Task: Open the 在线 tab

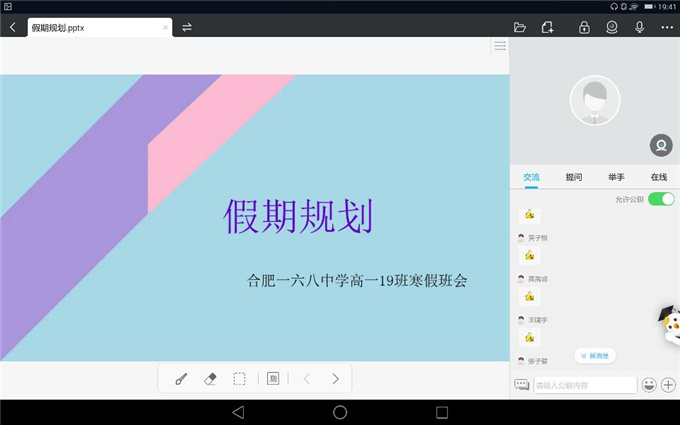Action: pos(659,177)
